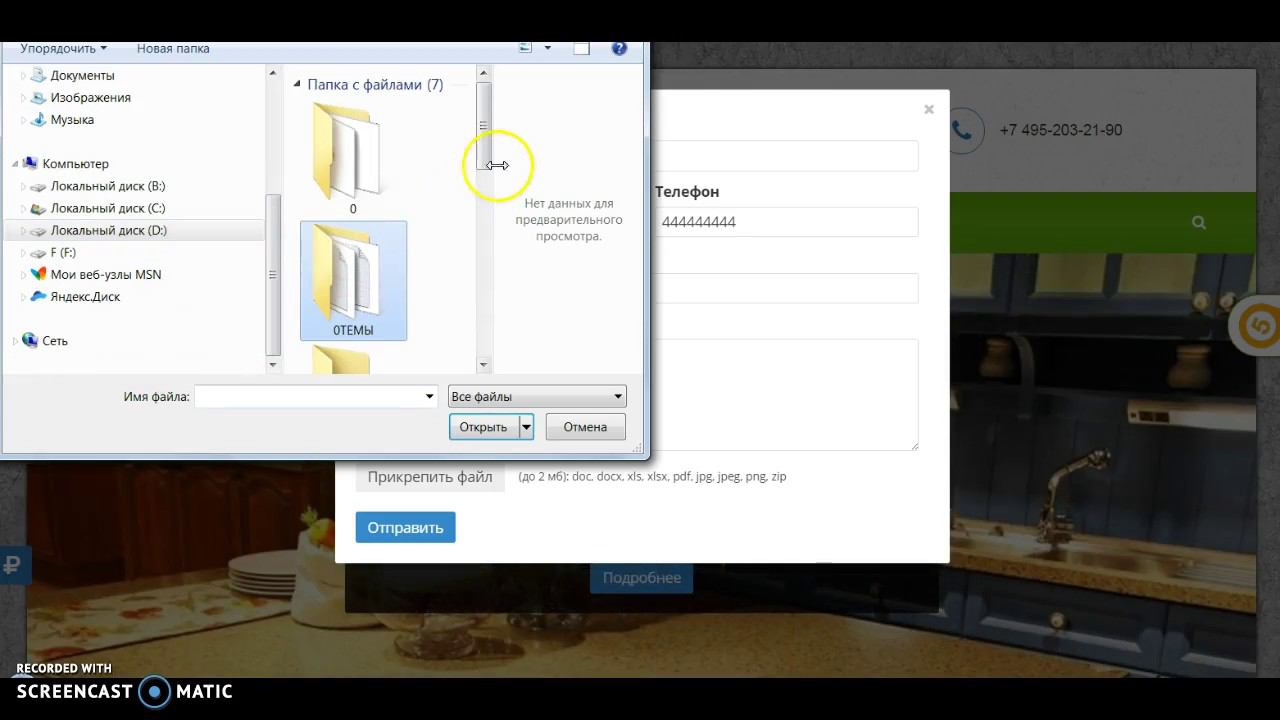This screenshot has height=720, width=1280.
Task: Select Локальный диск (B:)
Action: [108, 186]
